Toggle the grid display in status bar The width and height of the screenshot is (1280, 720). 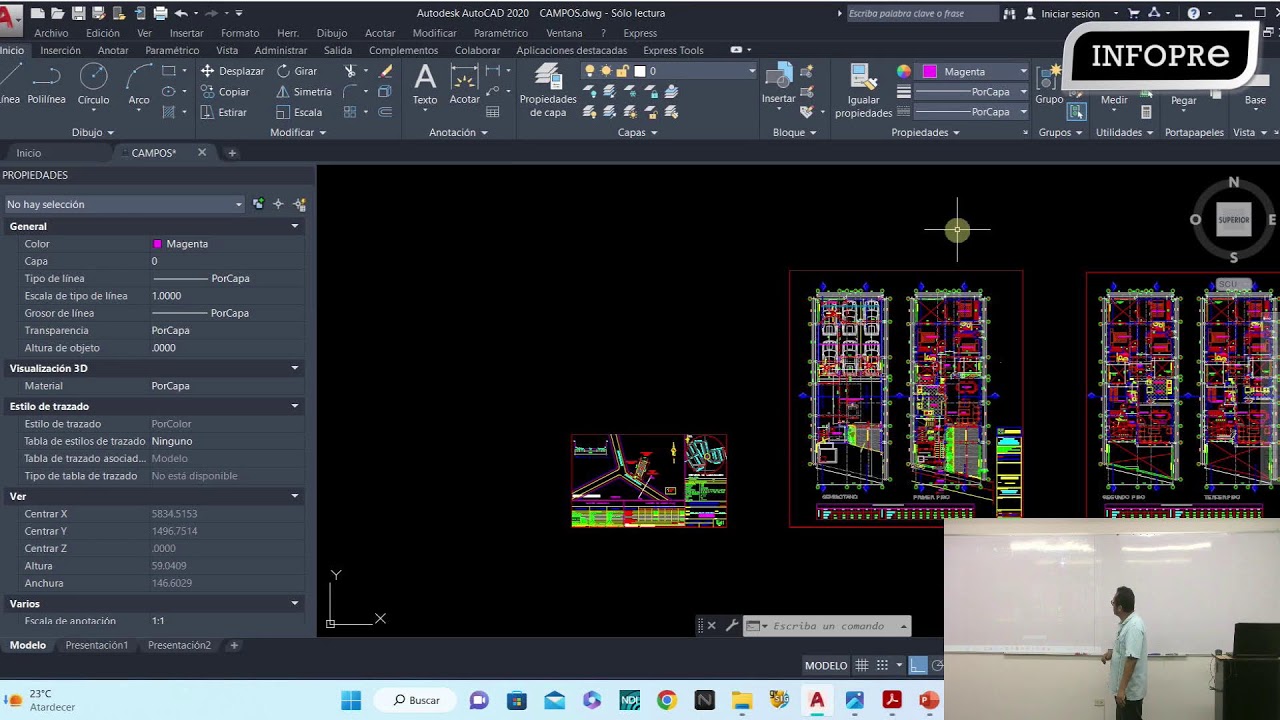tap(861, 665)
